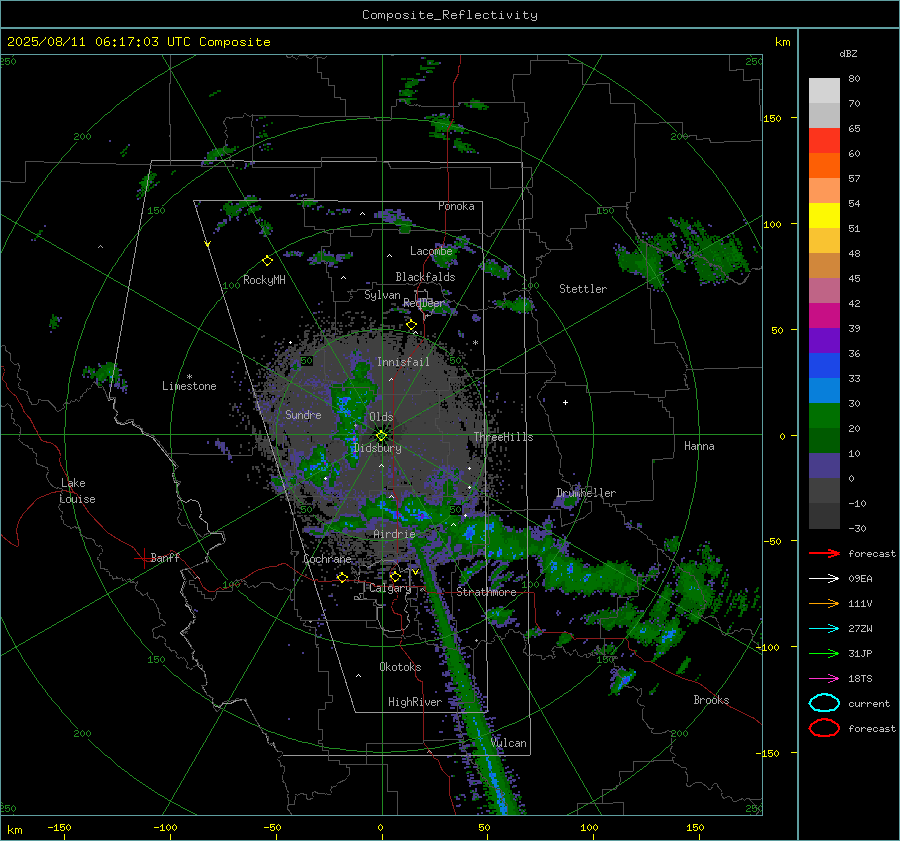Viewport: 900px width, 841px height.
Task: Select the light gray 80 dBZ swatch
Action: point(824,90)
